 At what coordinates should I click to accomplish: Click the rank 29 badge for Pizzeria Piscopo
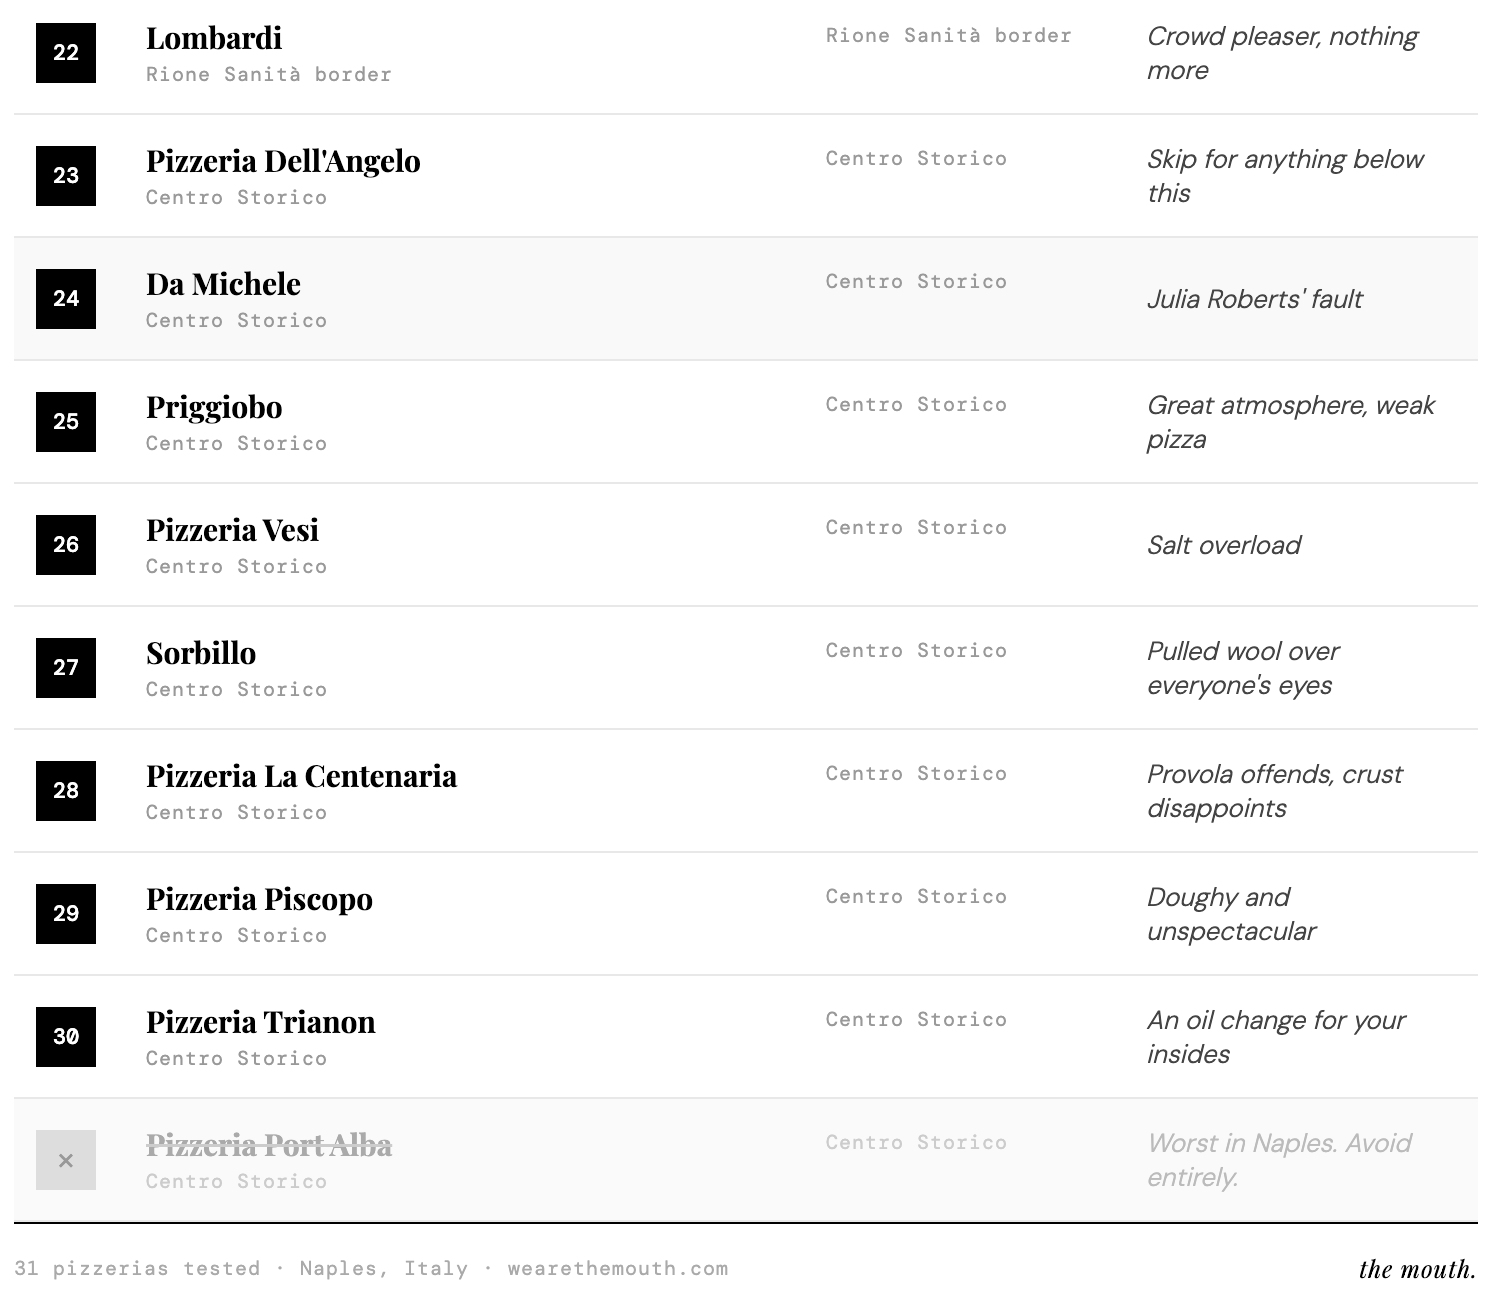pyautogui.click(x=66, y=914)
